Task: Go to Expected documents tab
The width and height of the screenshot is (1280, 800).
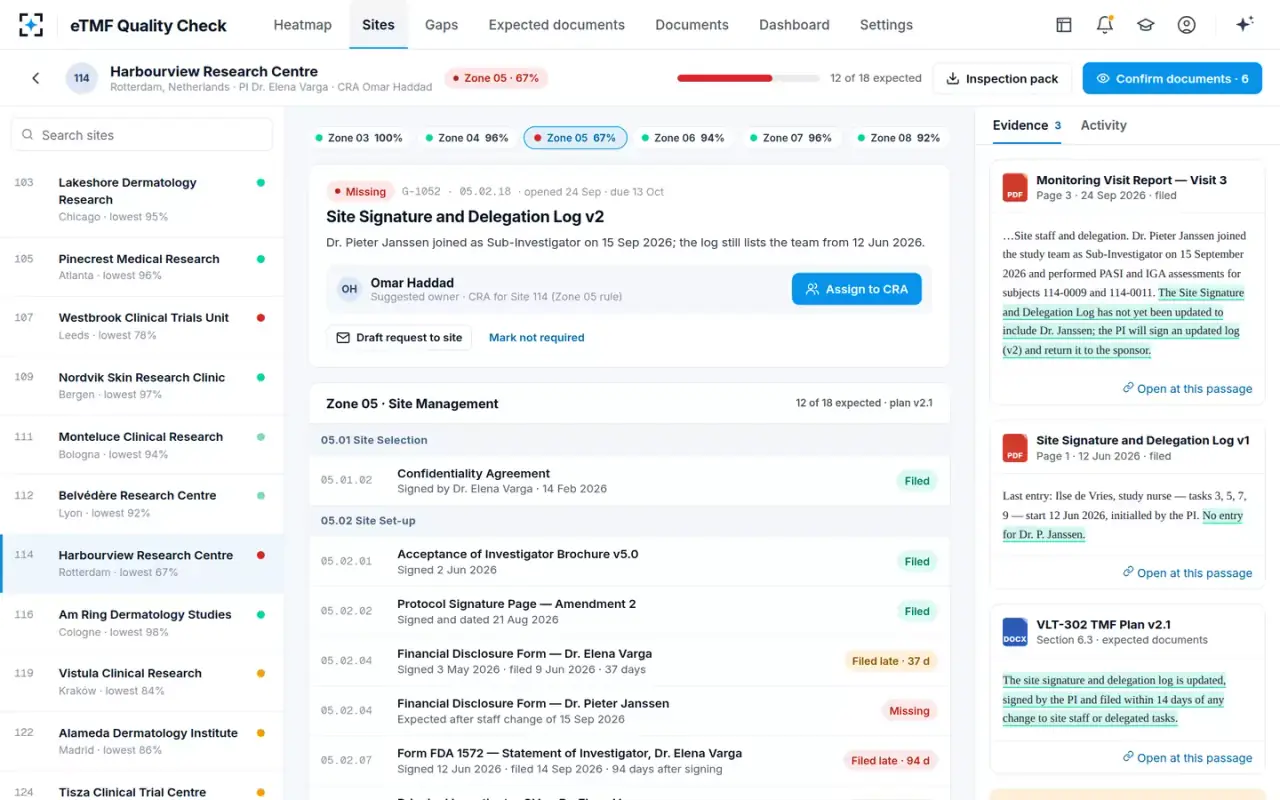Action: point(556,25)
